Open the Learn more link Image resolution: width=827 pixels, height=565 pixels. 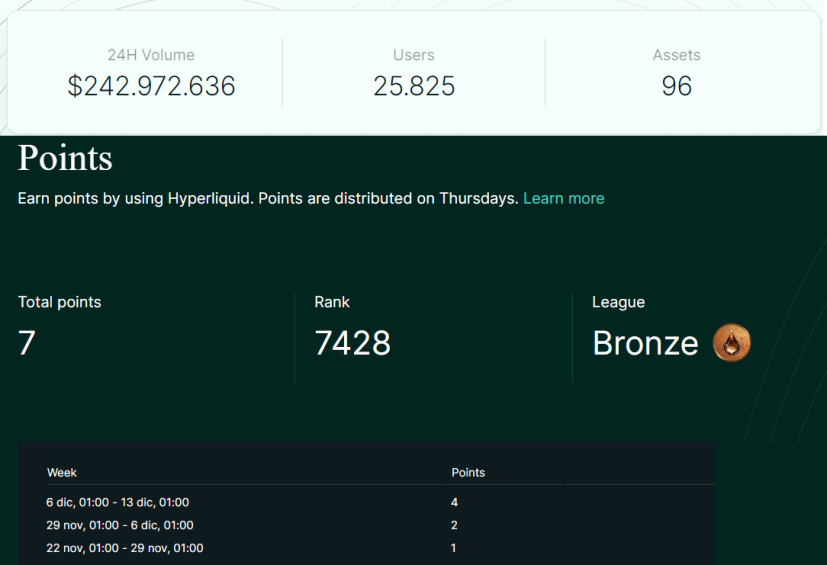click(x=563, y=198)
